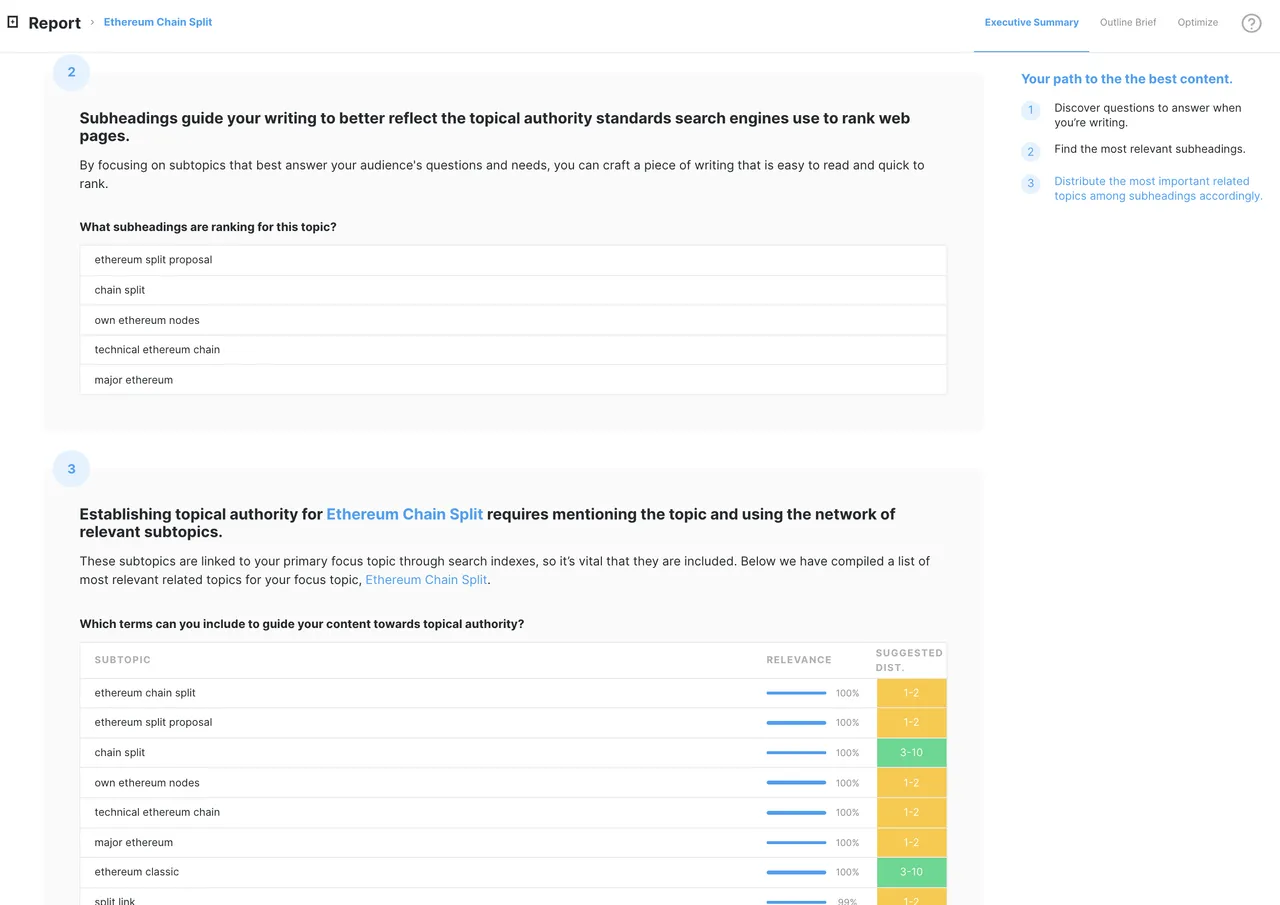This screenshot has width=1280, height=905.
Task: Switch to the Outline Brief tab
Action: click(x=1128, y=22)
